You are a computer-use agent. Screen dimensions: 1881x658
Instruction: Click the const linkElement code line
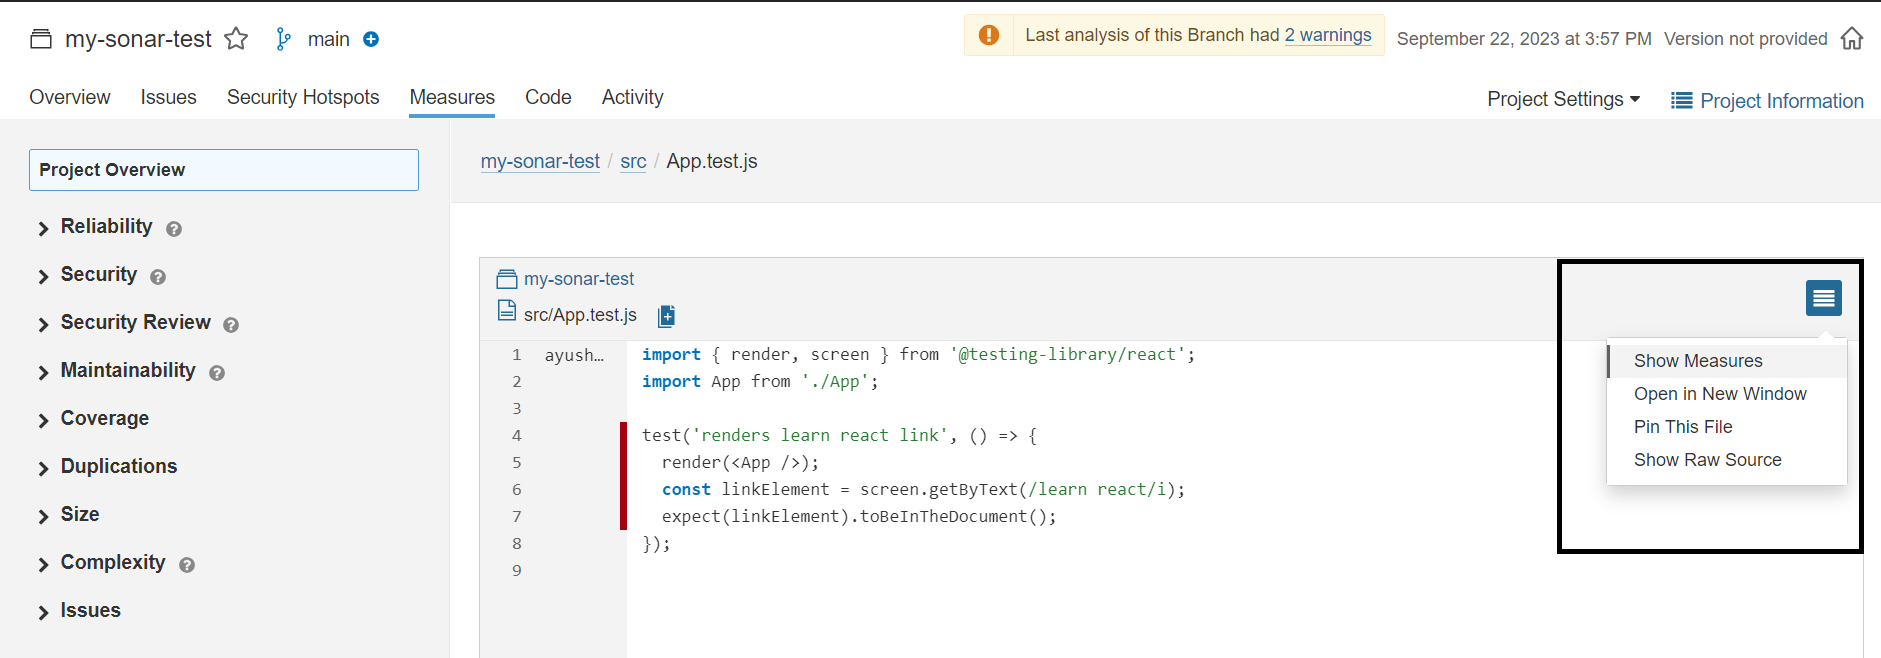tap(923, 490)
